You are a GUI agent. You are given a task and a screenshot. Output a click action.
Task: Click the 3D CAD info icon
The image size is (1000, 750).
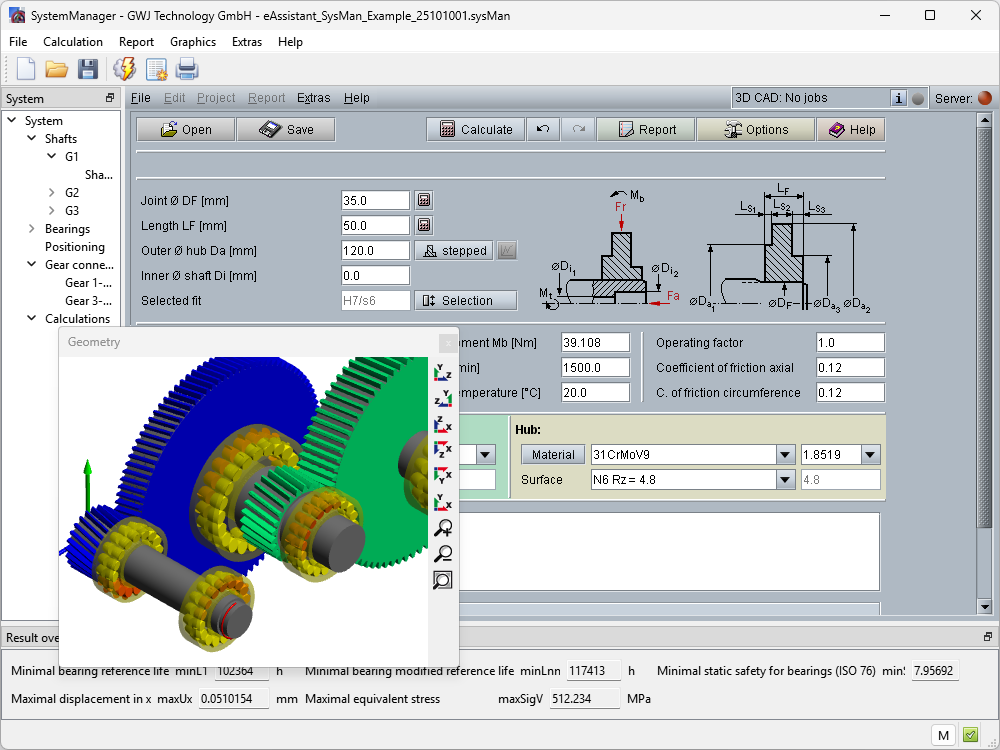tap(898, 98)
